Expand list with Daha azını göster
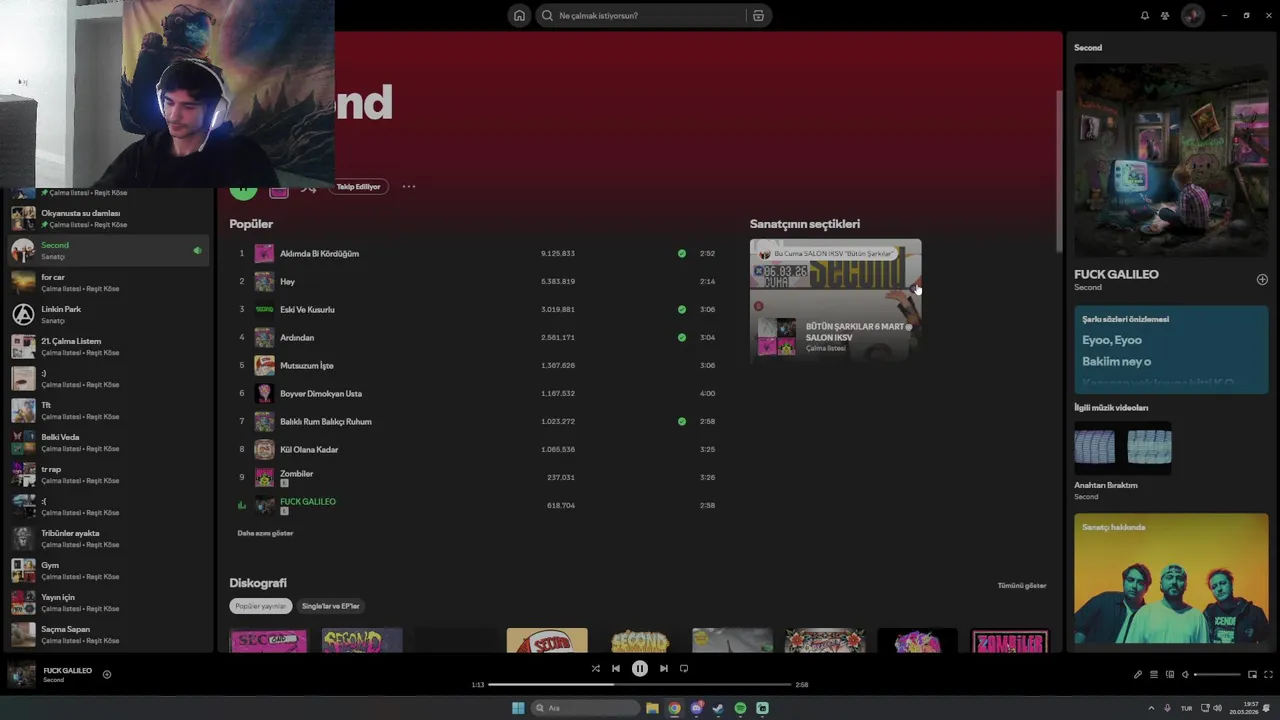The height and width of the screenshot is (720, 1280). tap(265, 533)
